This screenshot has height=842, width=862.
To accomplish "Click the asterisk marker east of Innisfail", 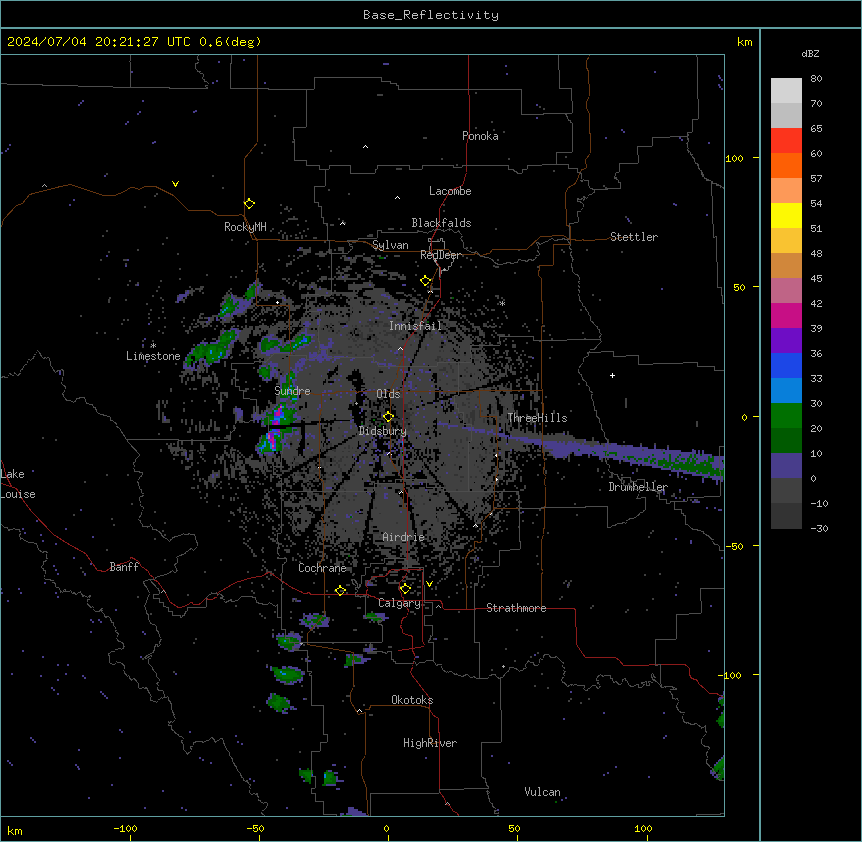I will click(502, 303).
